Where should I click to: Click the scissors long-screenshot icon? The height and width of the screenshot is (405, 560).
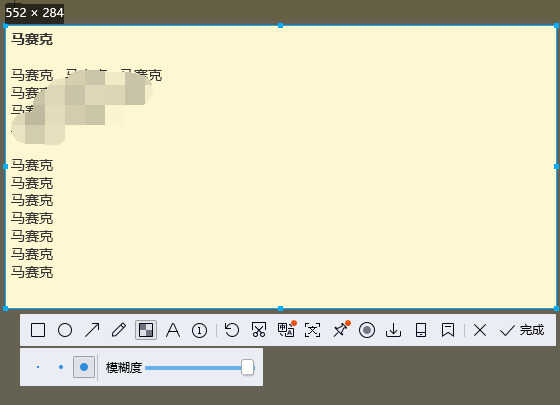tap(259, 330)
